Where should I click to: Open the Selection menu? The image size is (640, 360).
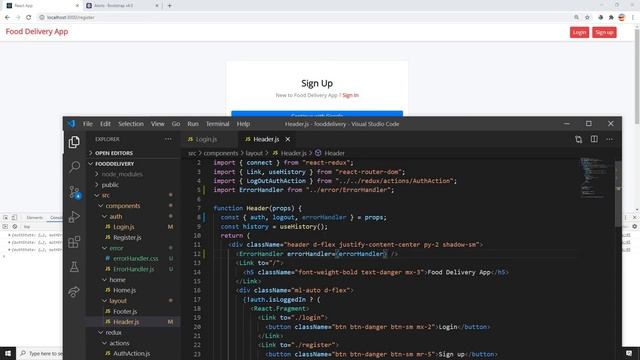[x=131, y=124]
